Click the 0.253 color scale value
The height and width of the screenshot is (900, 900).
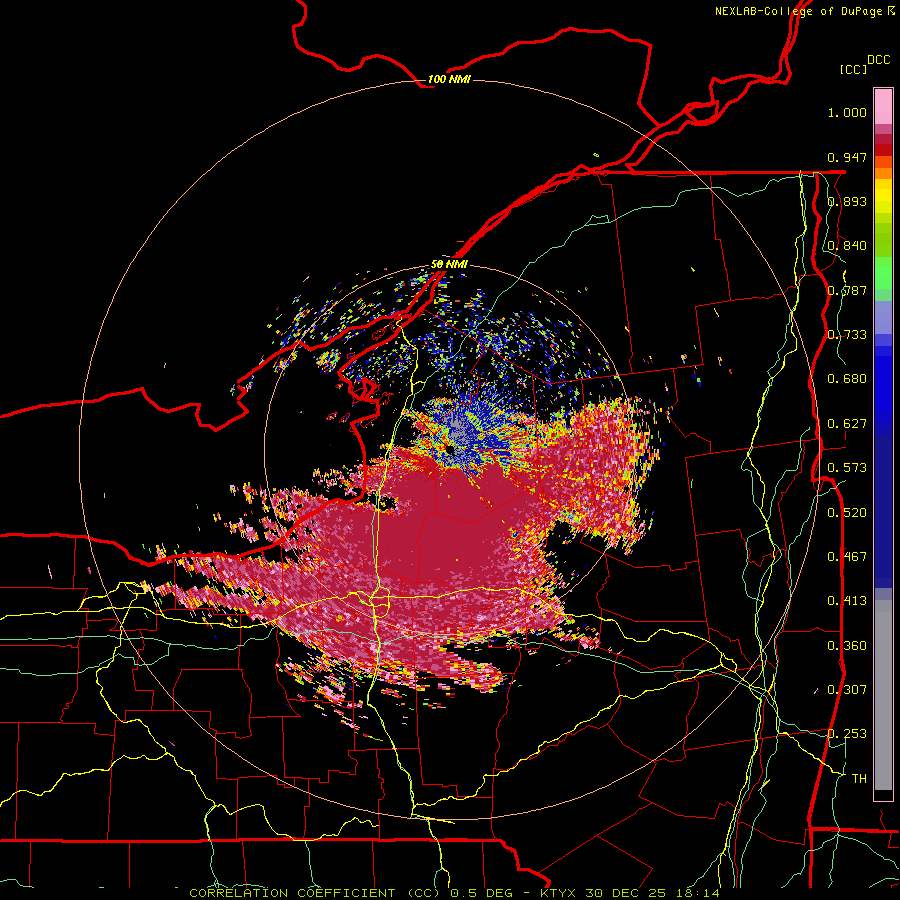pyautogui.click(x=847, y=734)
